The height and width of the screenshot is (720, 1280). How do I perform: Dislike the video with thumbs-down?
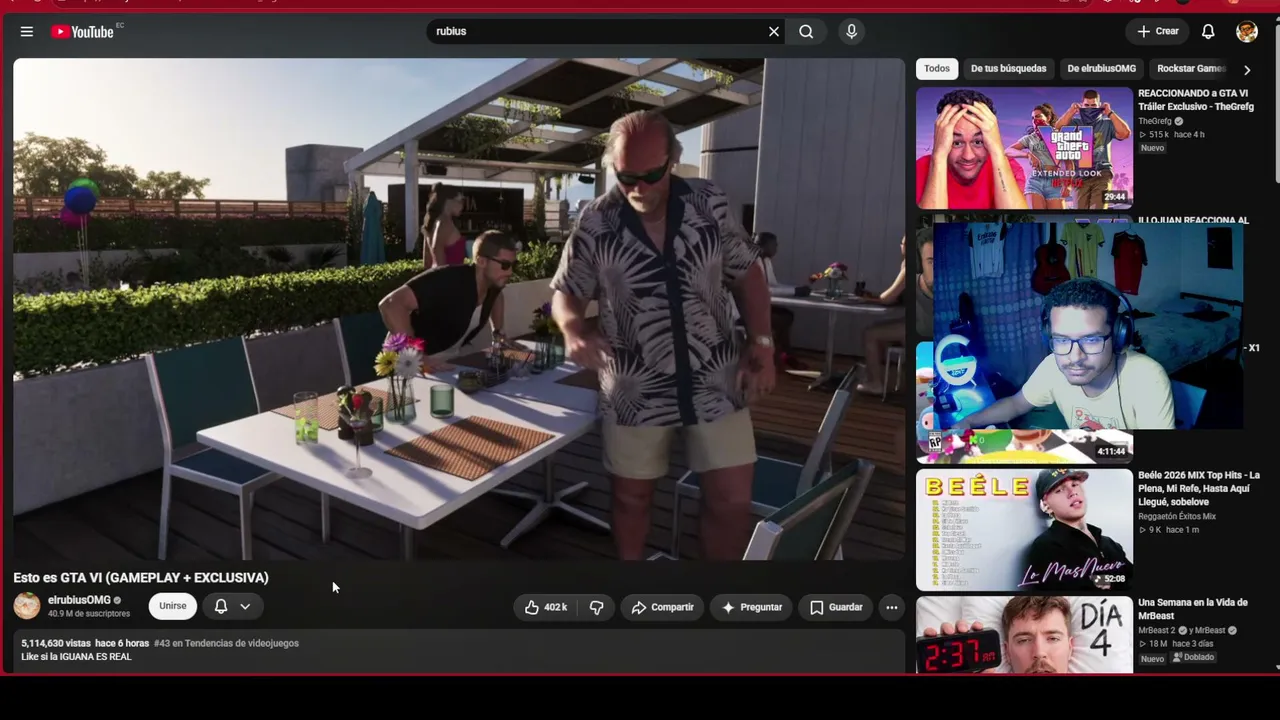[596, 607]
